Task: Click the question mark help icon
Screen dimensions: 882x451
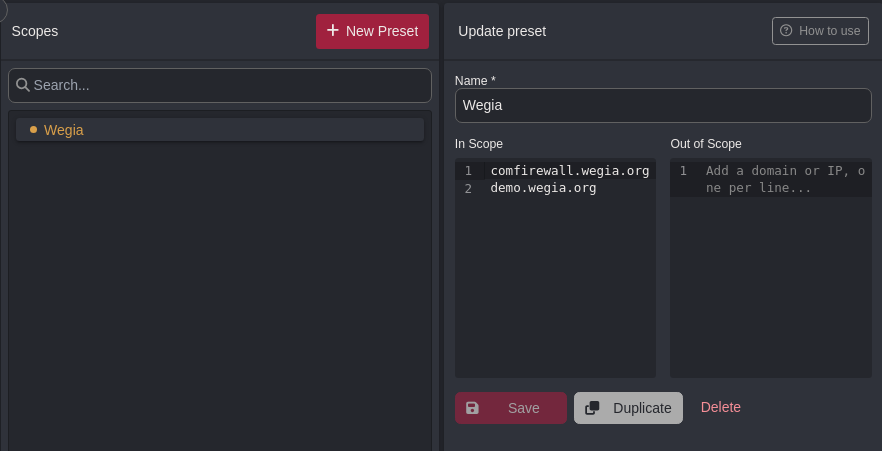Action: (x=786, y=30)
